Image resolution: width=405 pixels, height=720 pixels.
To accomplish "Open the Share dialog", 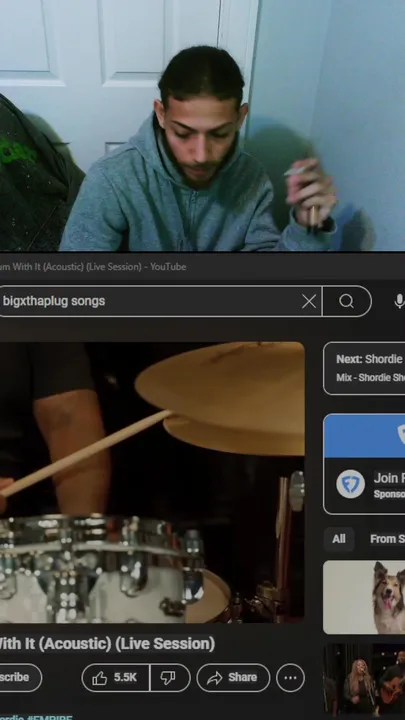I will (233, 677).
